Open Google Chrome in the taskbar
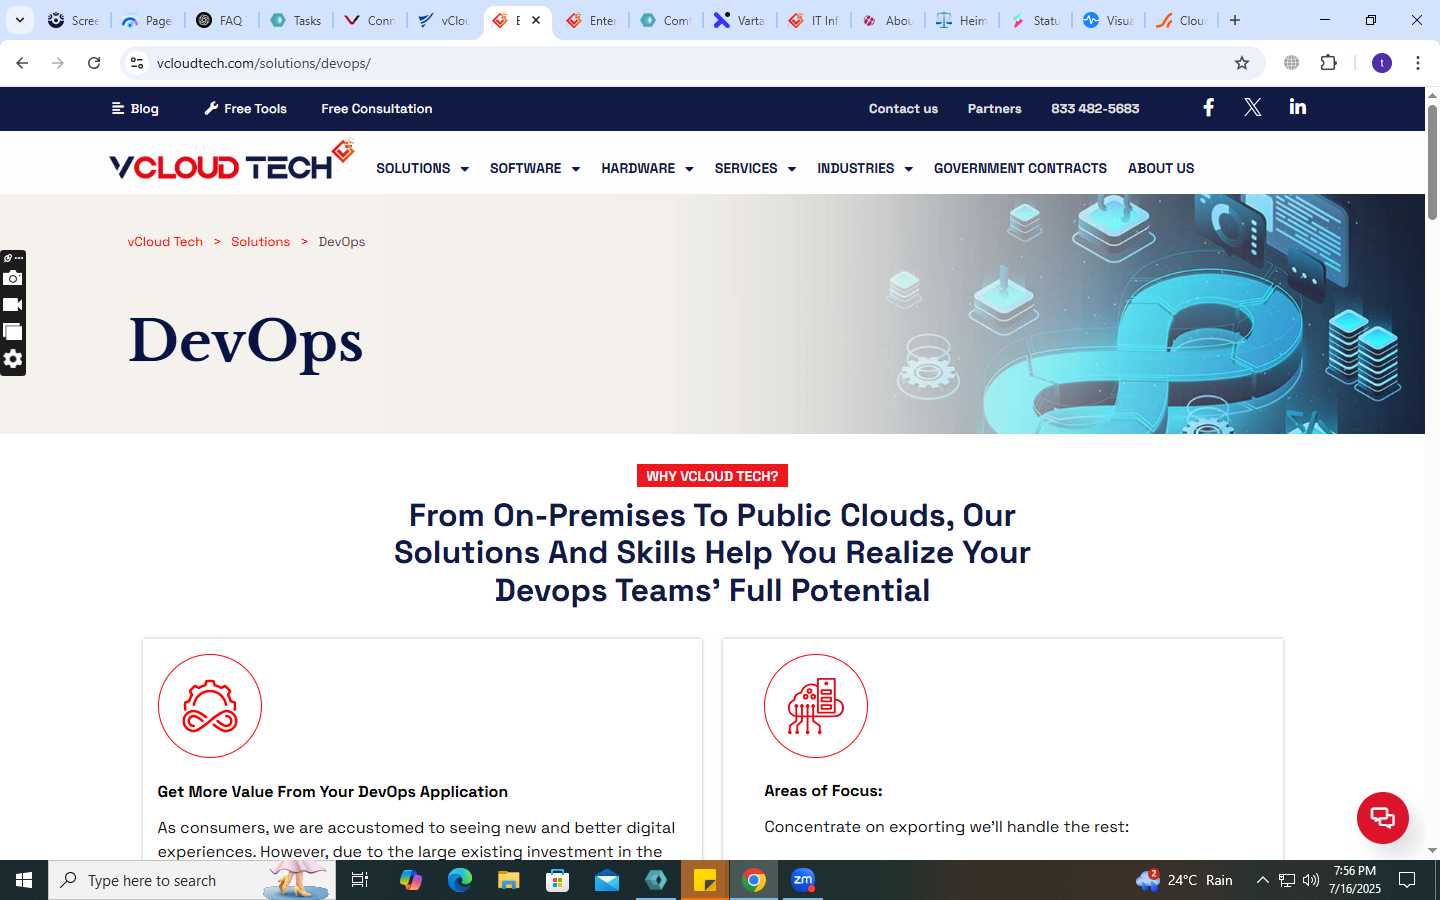 (754, 880)
